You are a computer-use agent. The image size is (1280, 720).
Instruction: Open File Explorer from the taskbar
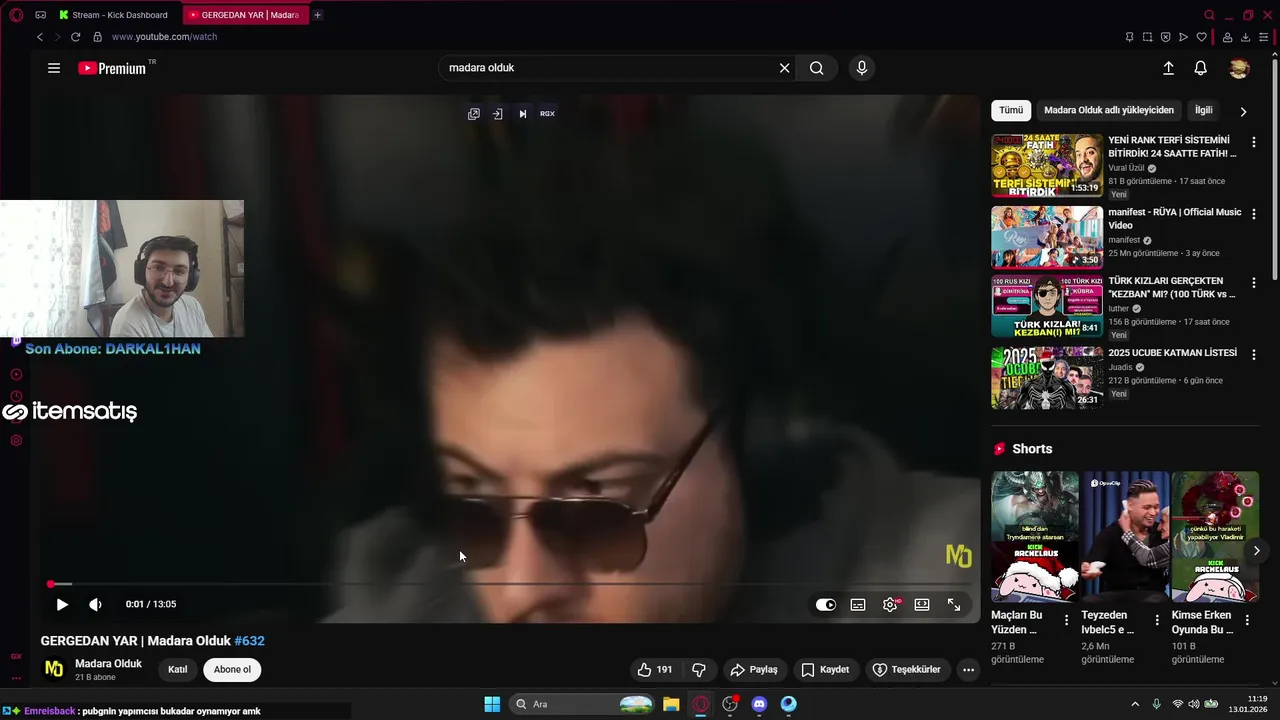pyautogui.click(x=671, y=704)
